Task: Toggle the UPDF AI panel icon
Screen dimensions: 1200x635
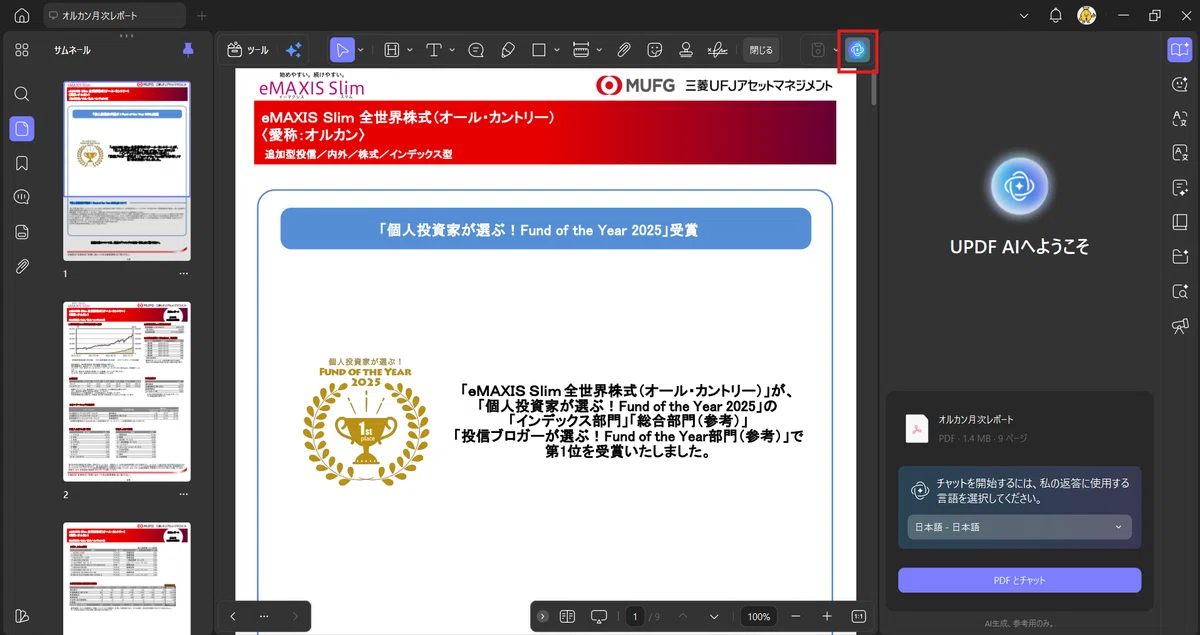Action: pos(857,50)
